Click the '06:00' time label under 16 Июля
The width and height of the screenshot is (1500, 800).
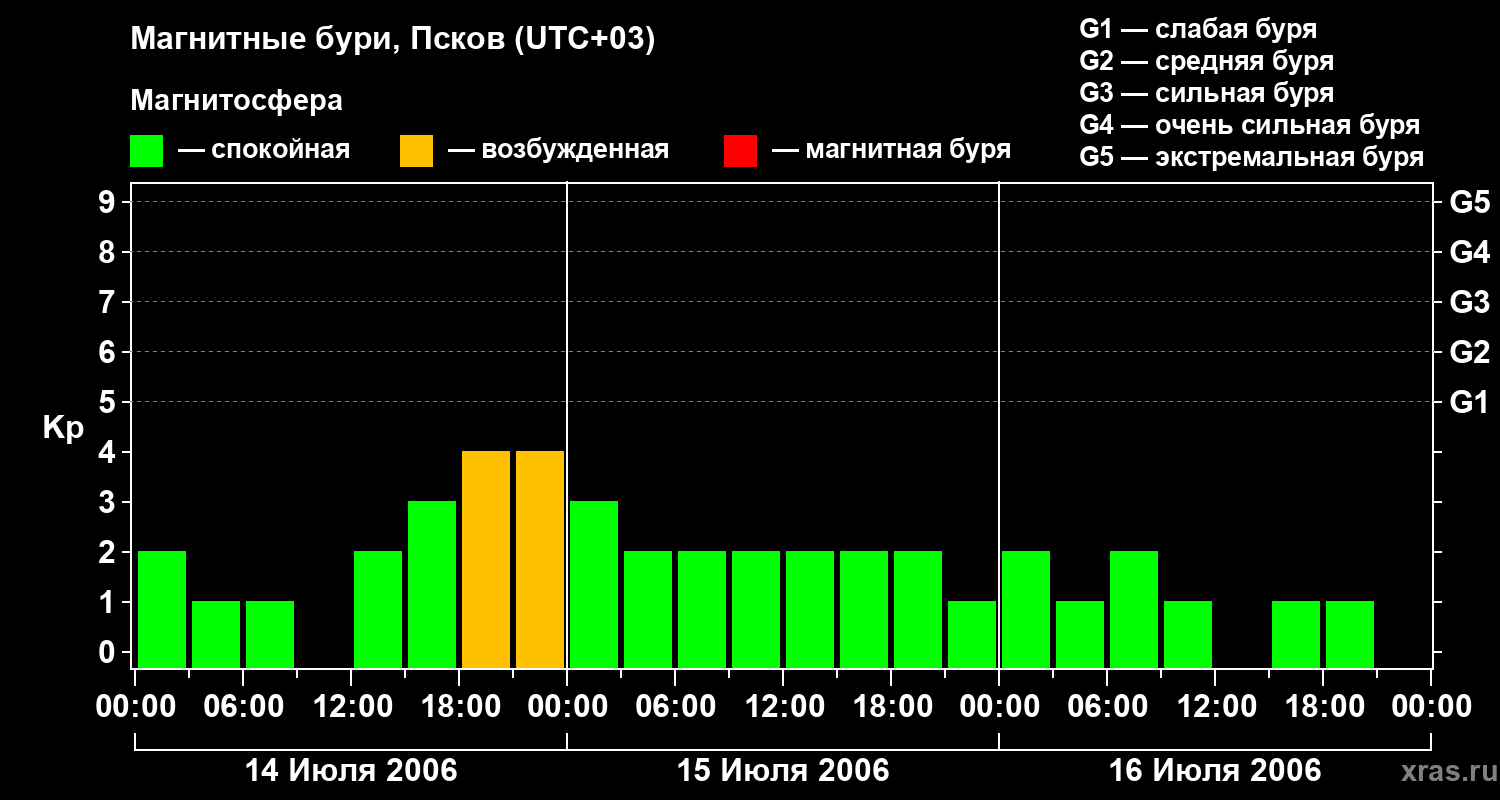(1107, 707)
